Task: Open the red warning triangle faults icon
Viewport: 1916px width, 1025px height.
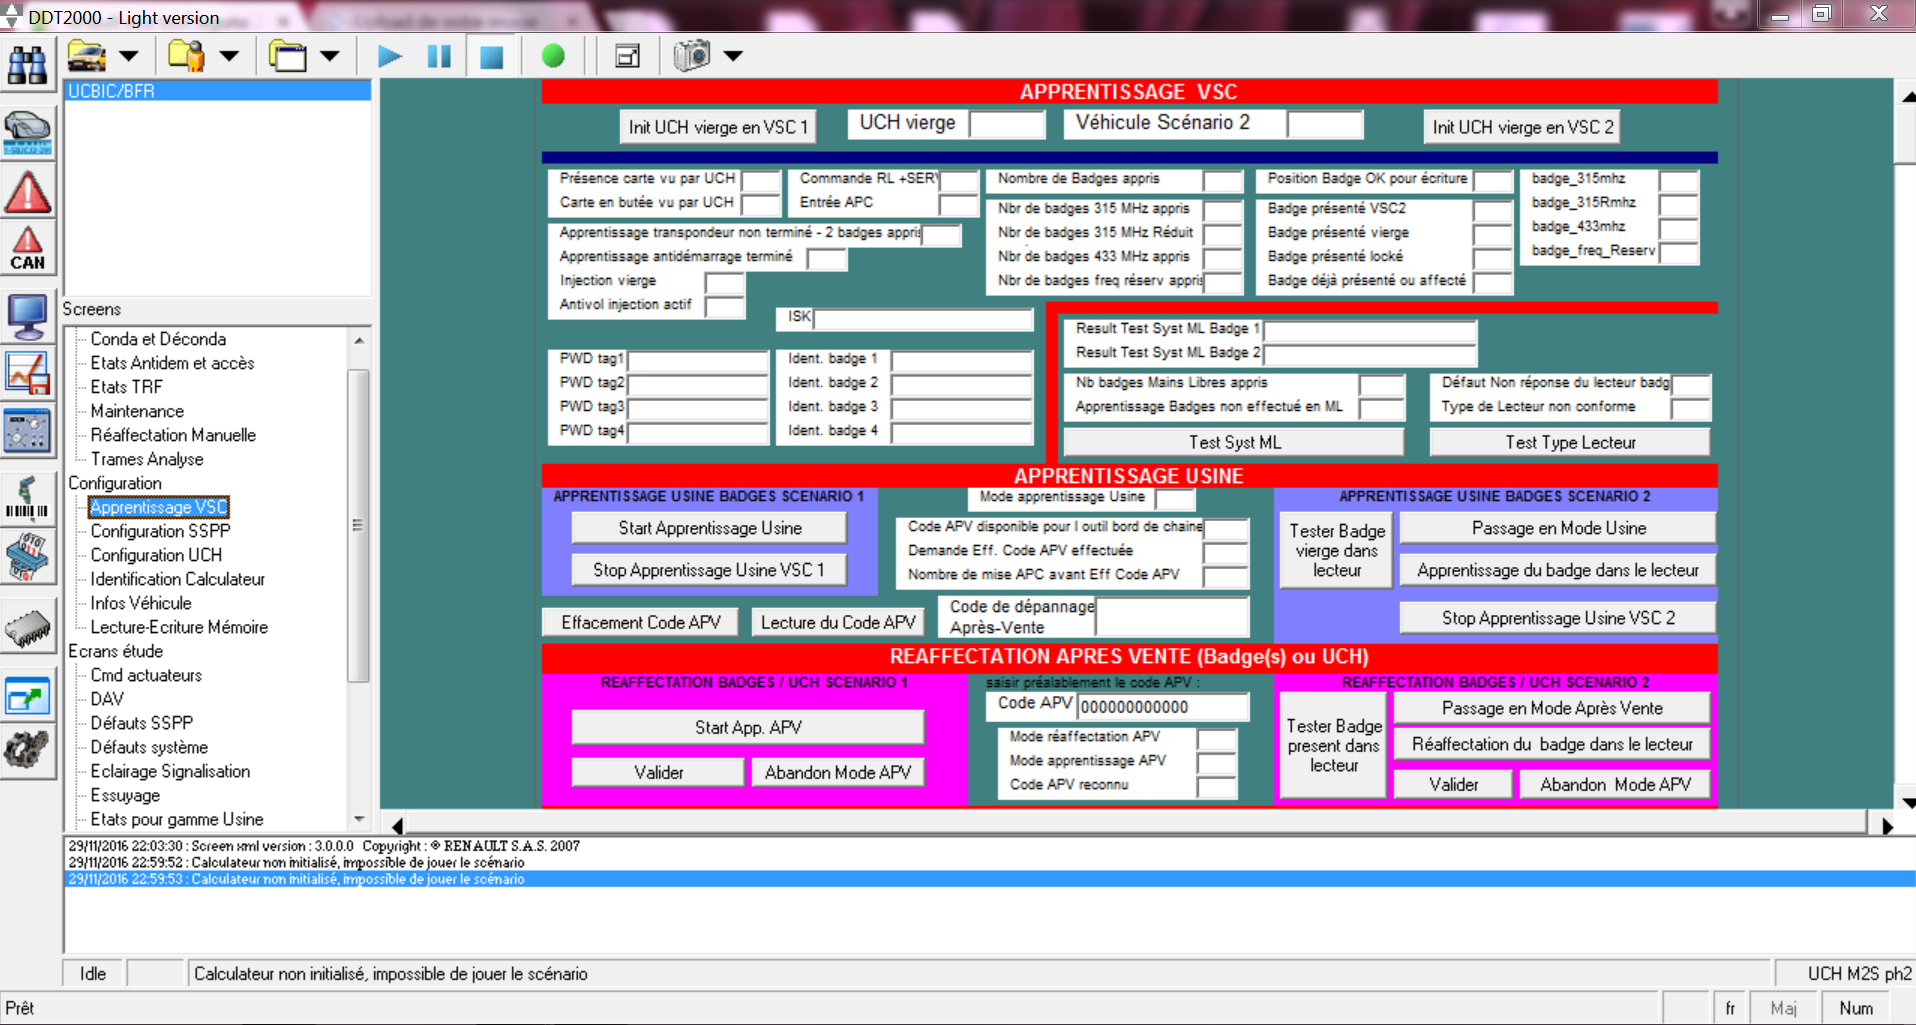Action: (x=27, y=192)
